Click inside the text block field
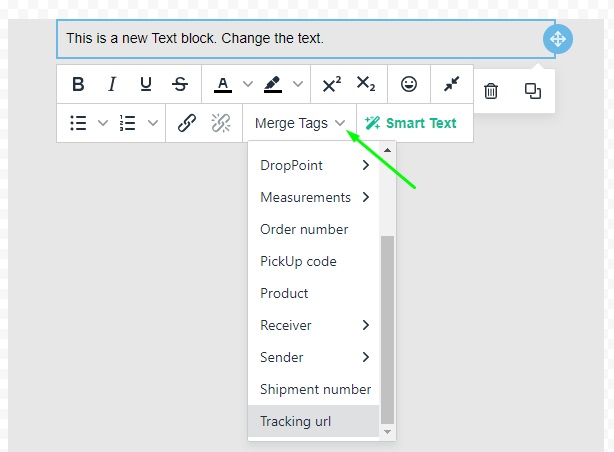This screenshot has height=452, width=614. point(300,39)
